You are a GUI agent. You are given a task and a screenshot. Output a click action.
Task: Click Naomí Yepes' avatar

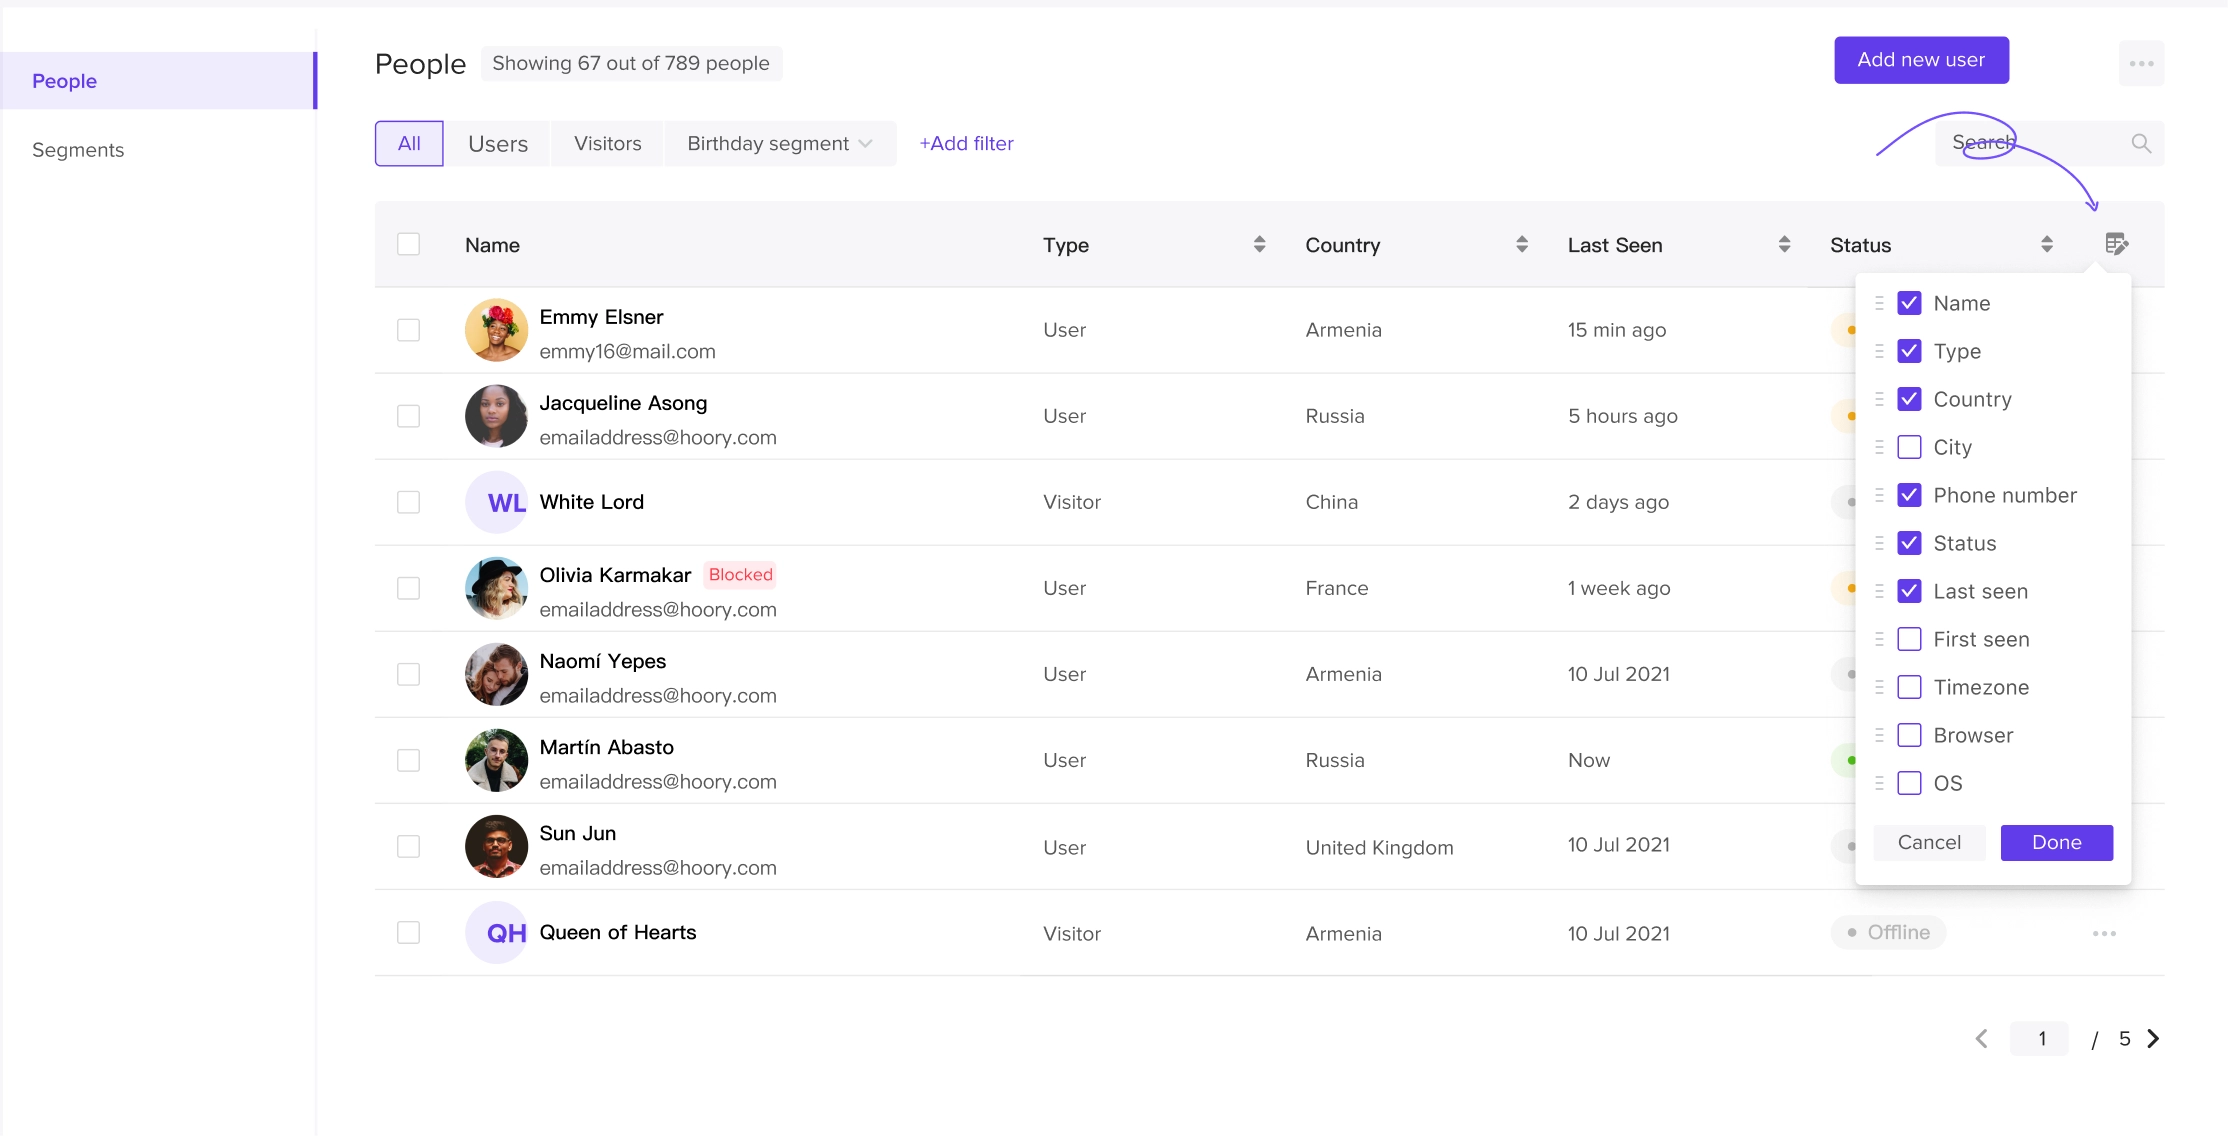(x=496, y=674)
